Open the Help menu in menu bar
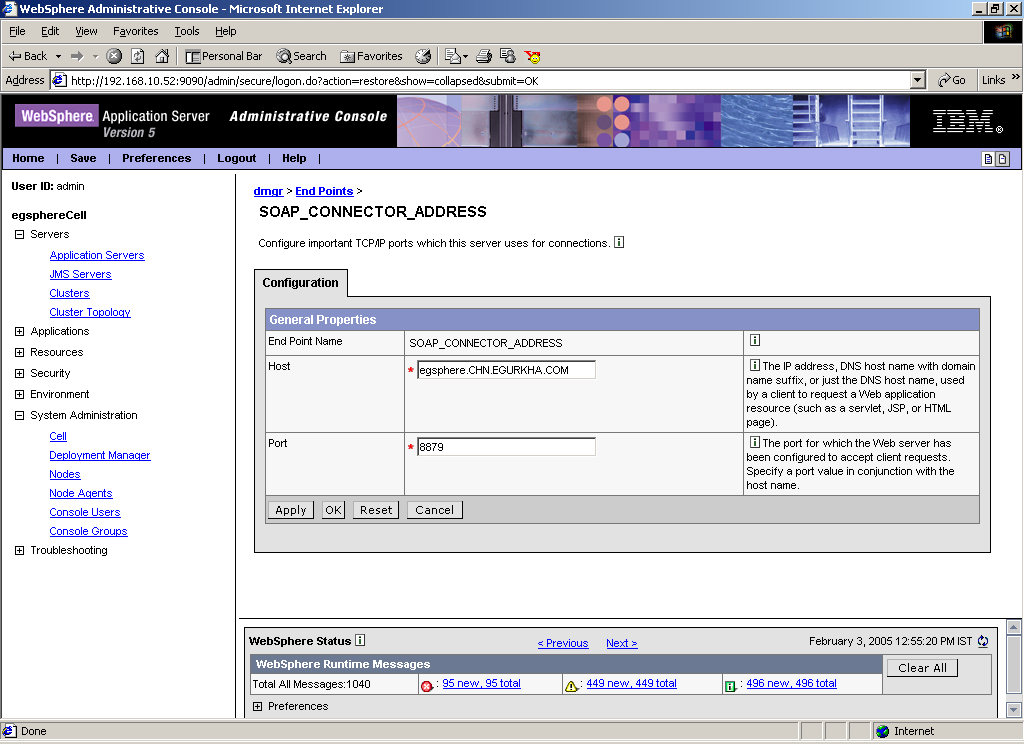Image resolution: width=1024 pixels, height=744 pixels. 226,31
